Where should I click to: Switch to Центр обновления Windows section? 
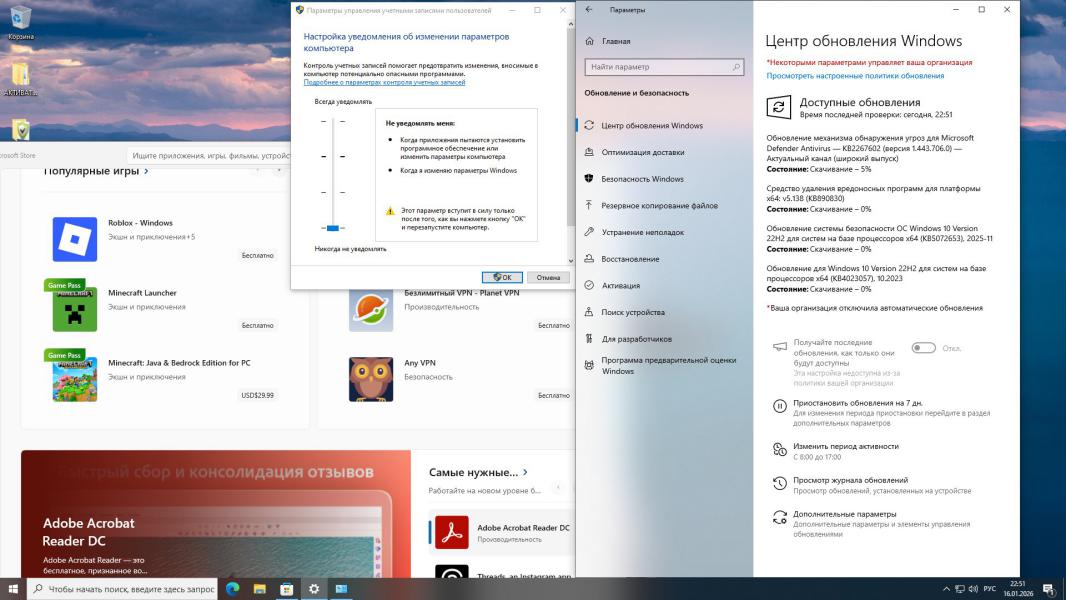[651, 126]
